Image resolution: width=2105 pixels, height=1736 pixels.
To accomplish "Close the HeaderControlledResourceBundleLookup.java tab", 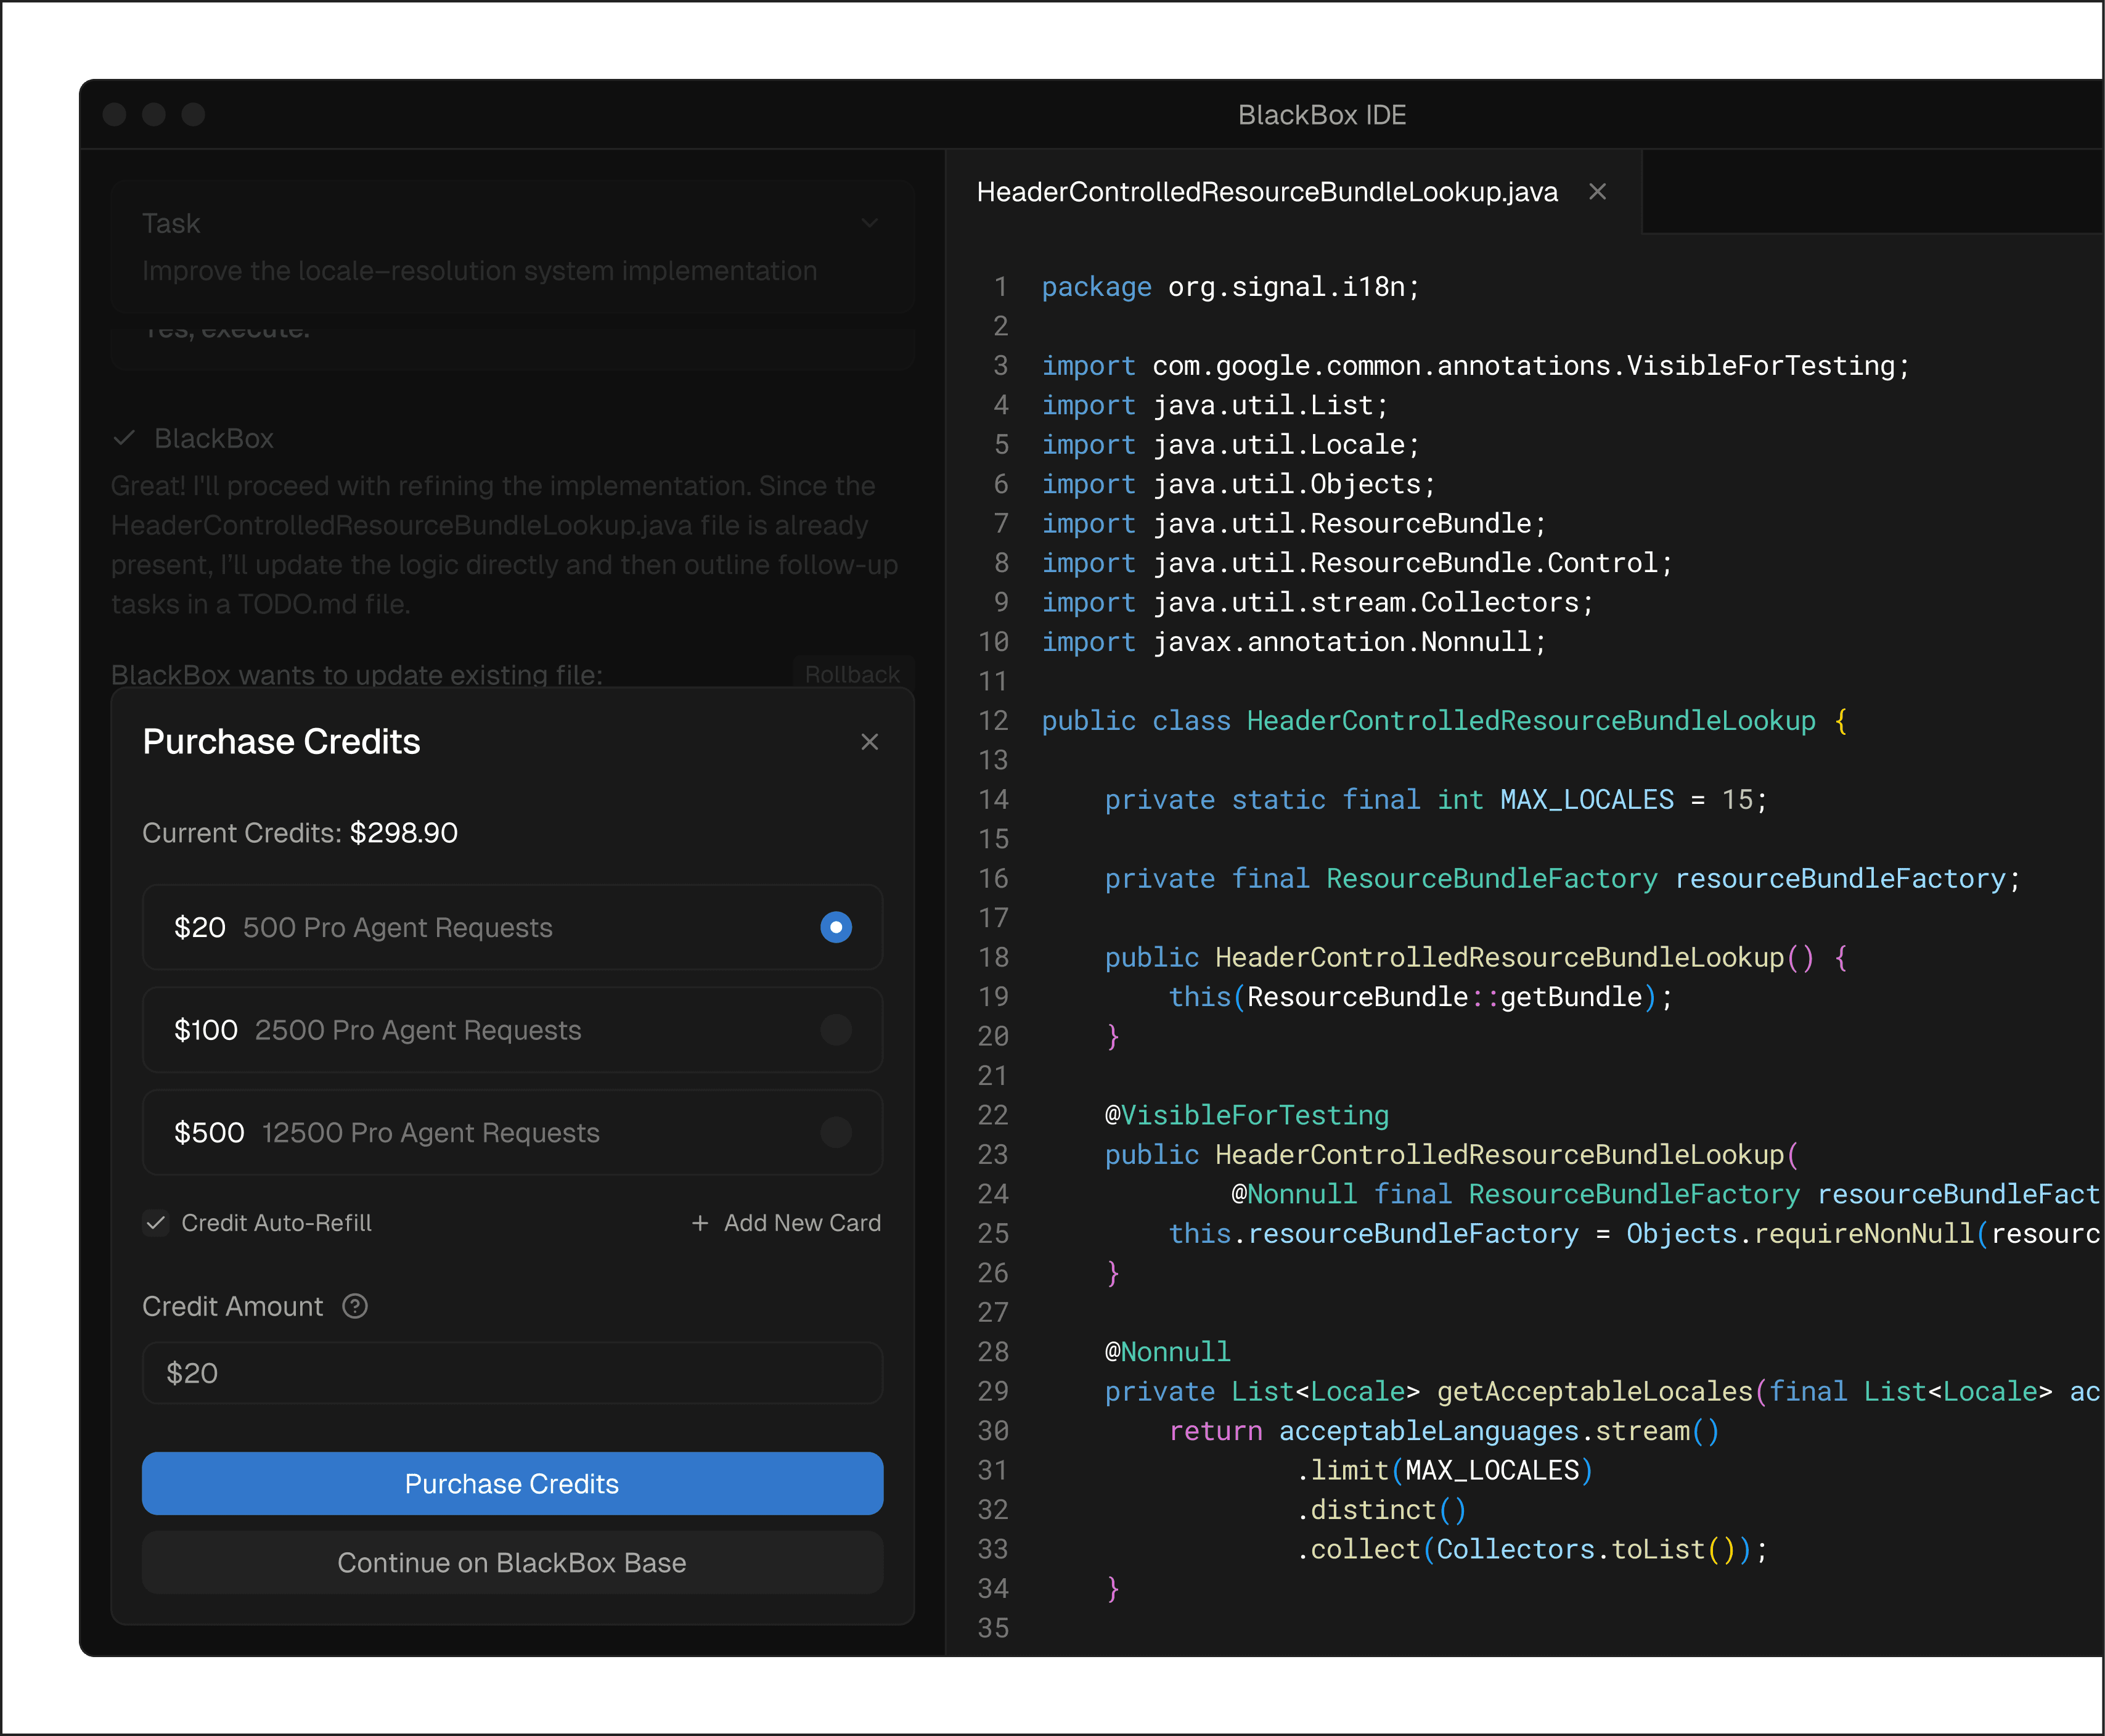I will (x=1597, y=192).
